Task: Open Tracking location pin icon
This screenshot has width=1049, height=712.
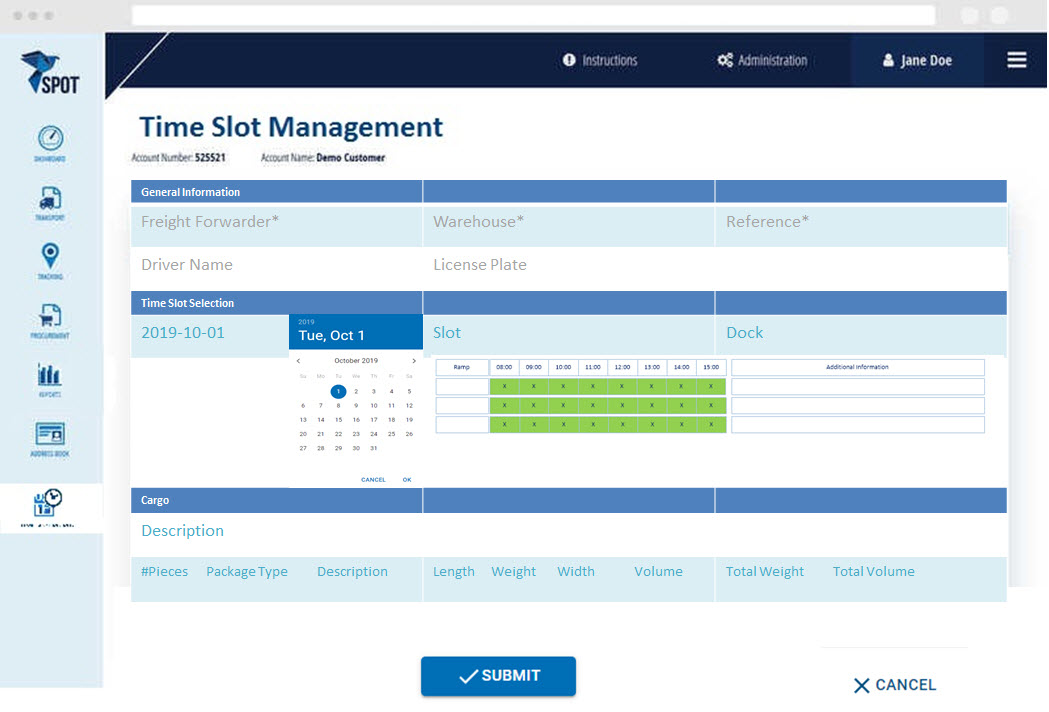Action: [x=50, y=257]
